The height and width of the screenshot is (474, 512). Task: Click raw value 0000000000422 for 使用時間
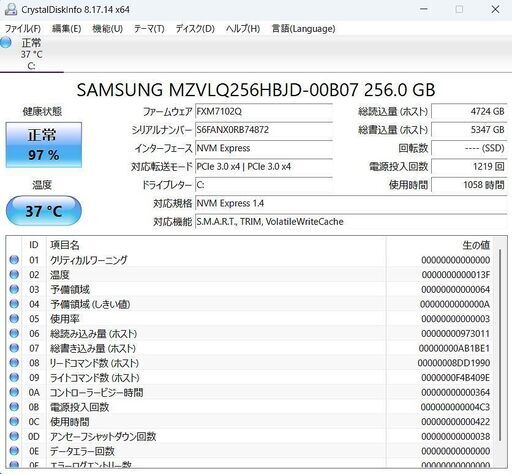pyautogui.click(x=456, y=422)
